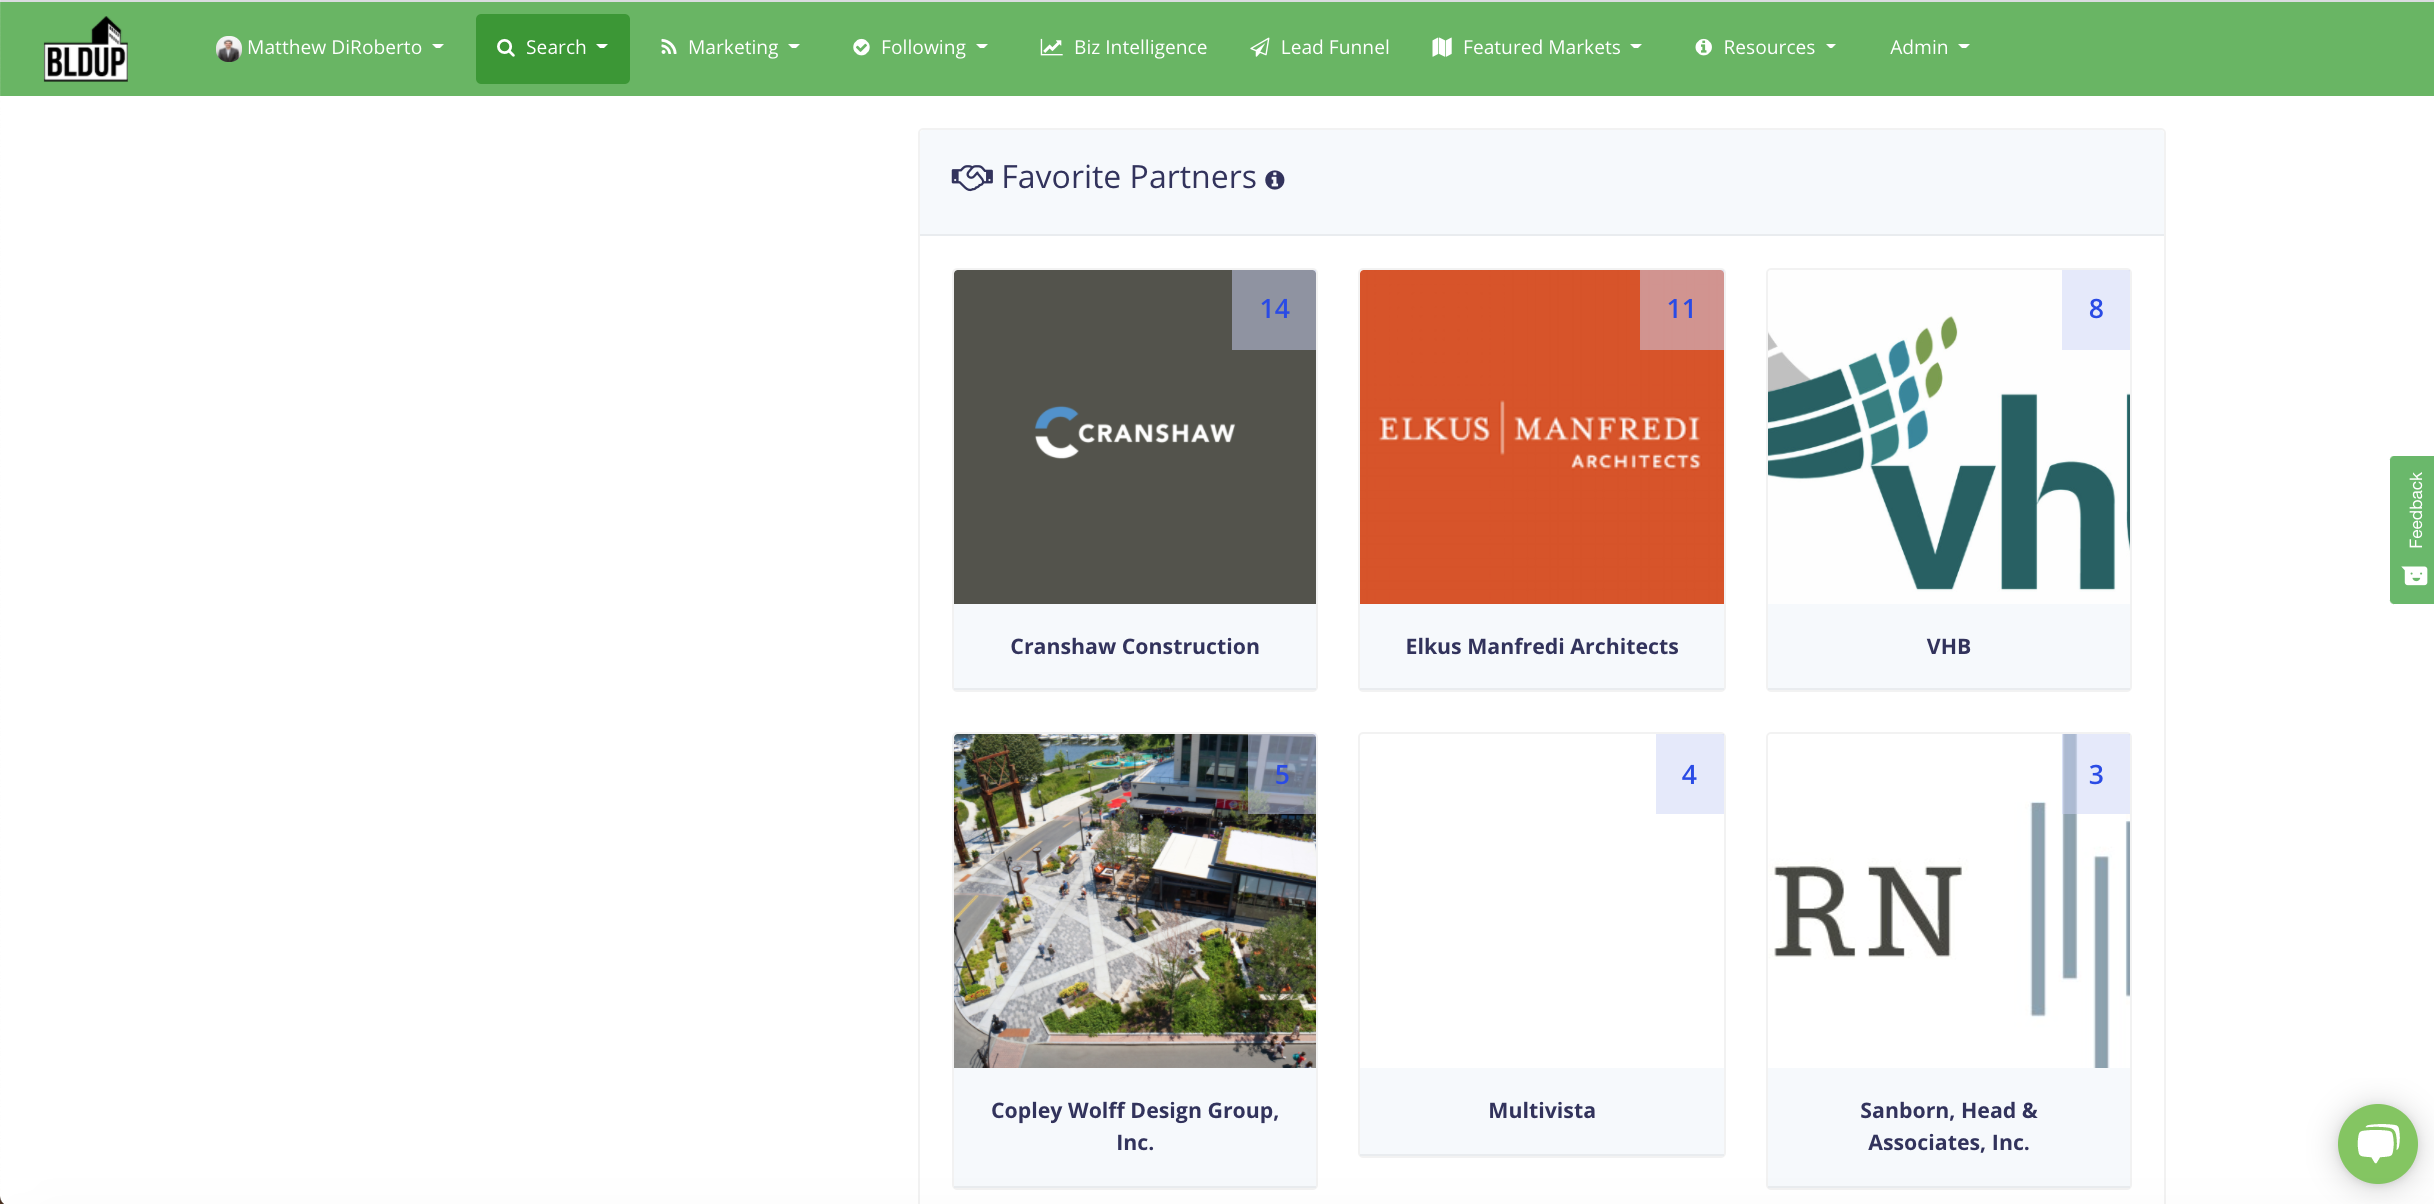Image resolution: width=2434 pixels, height=1204 pixels.
Task: Expand the Matthew DiRoberto user menu
Action: [334, 47]
